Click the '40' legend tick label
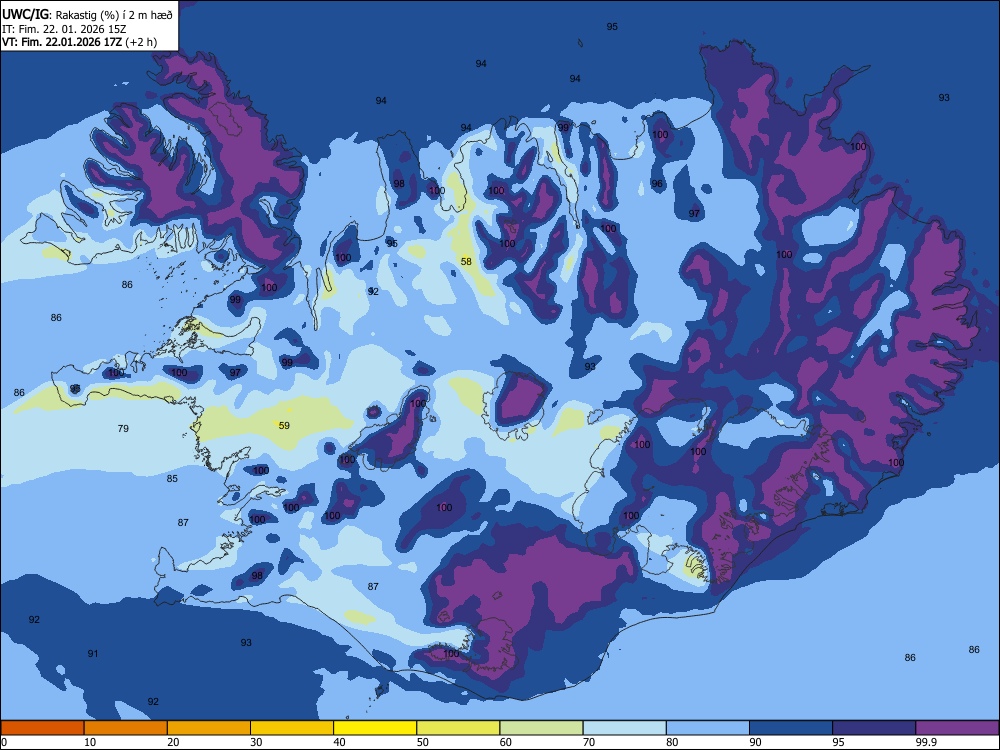 point(339,742)
